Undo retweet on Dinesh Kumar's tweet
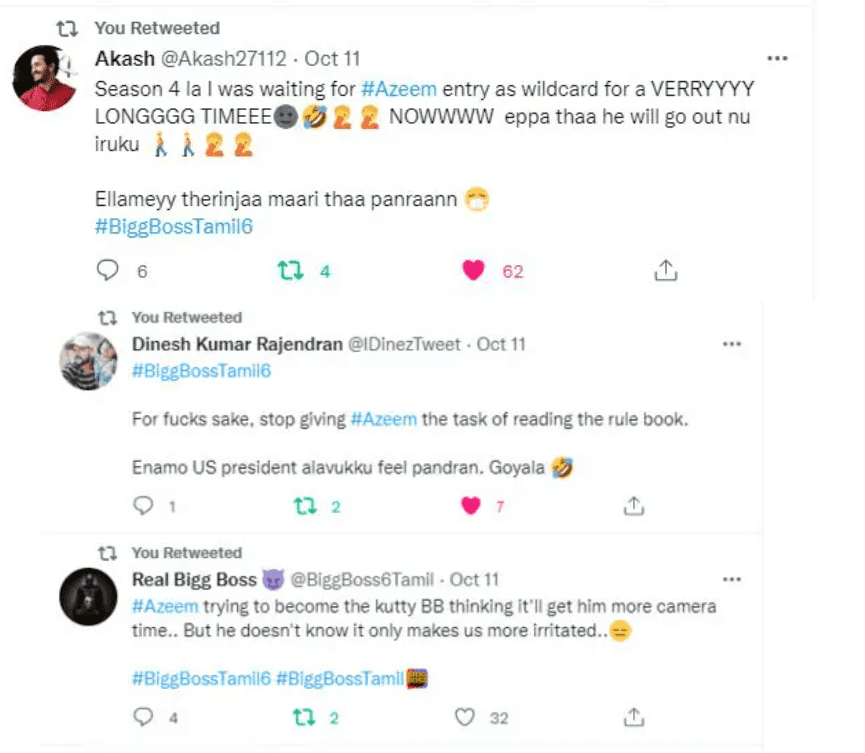 304,507
